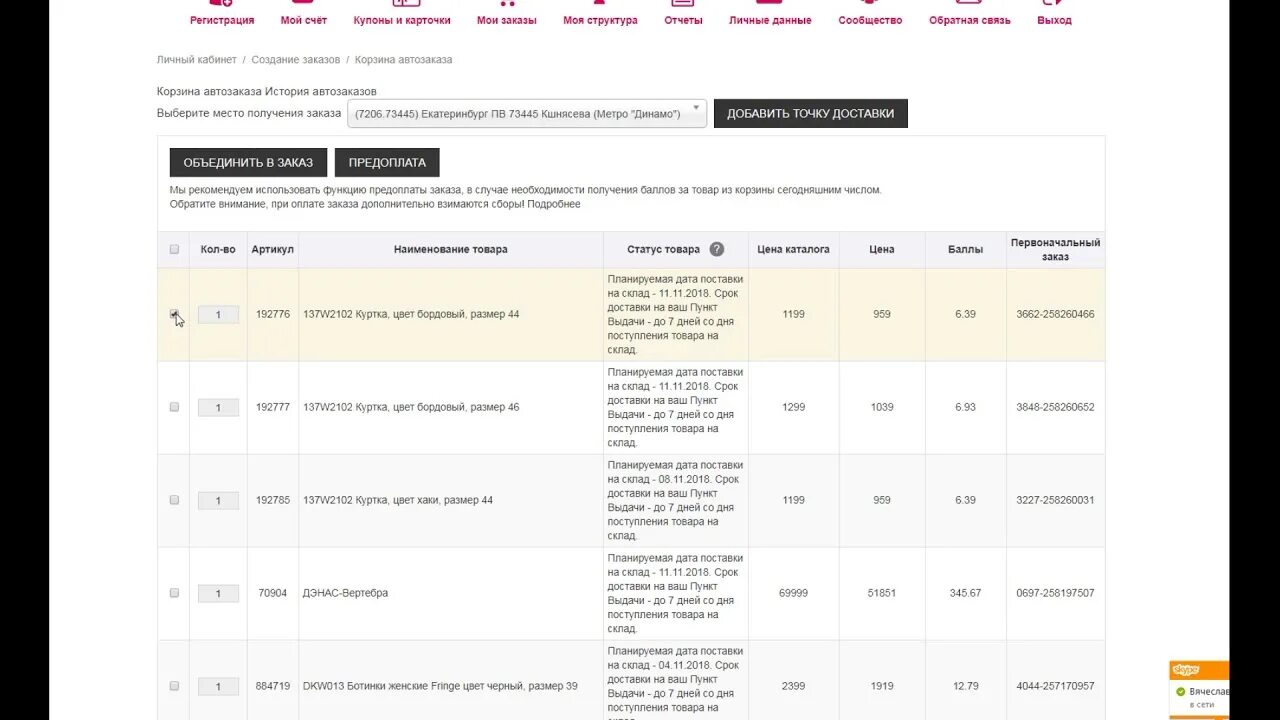Click the Кол-во column header
The height and width of the screenshot is (720, 1280).
(218, 249)
